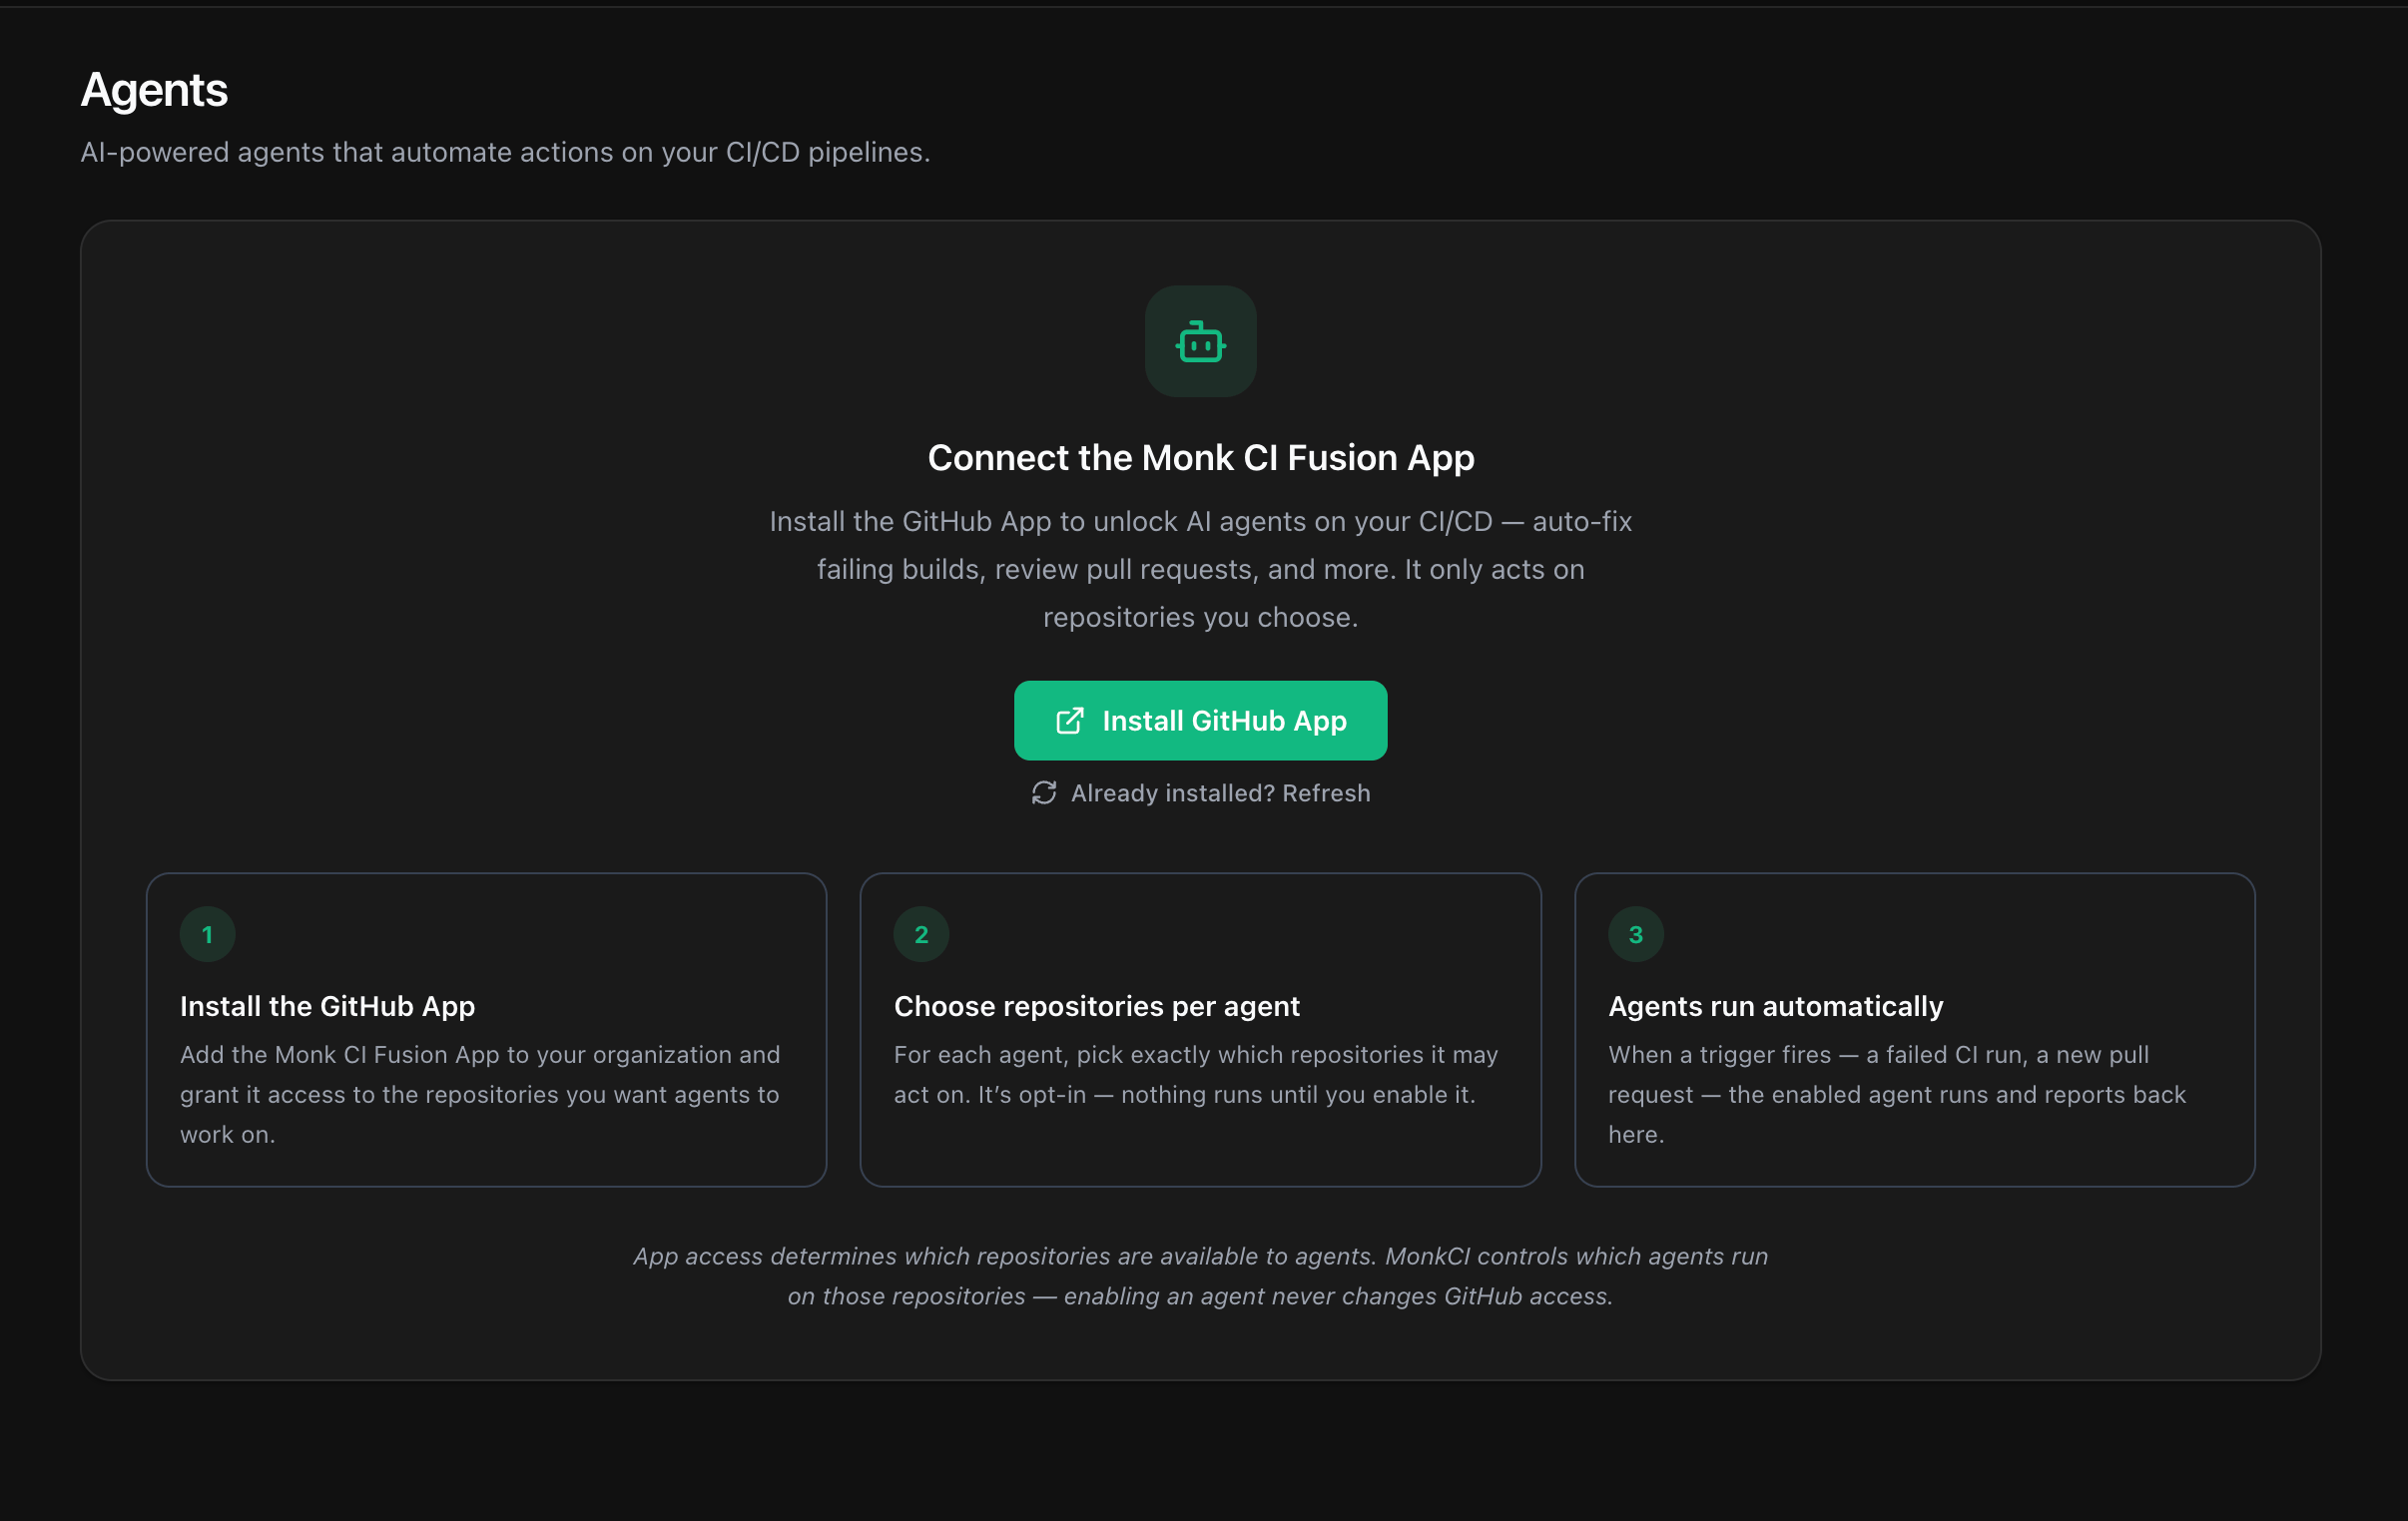The height and width of the screenshot is (1521, 2408).
Task: Click the italic App access footnote text
Action: pyautogui.click(x=1200, y=1276)
